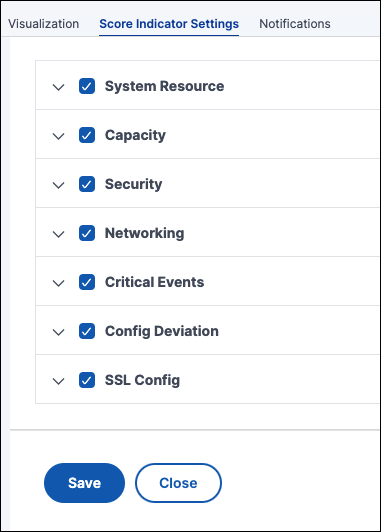Expand the Config Deviation section chevron
The height and width of the screenshot is (532, 381).
(x=59, y=332)
